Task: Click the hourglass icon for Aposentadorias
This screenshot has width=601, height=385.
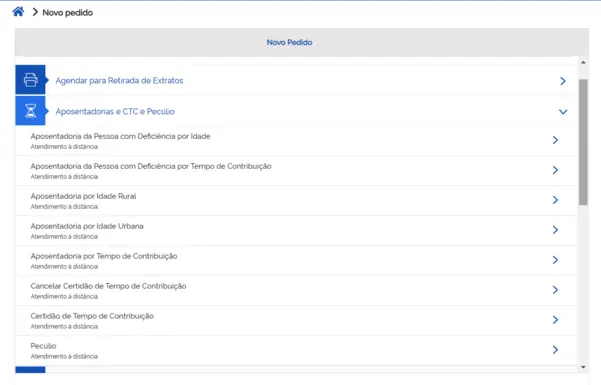Action: click(x=30, y=111)
